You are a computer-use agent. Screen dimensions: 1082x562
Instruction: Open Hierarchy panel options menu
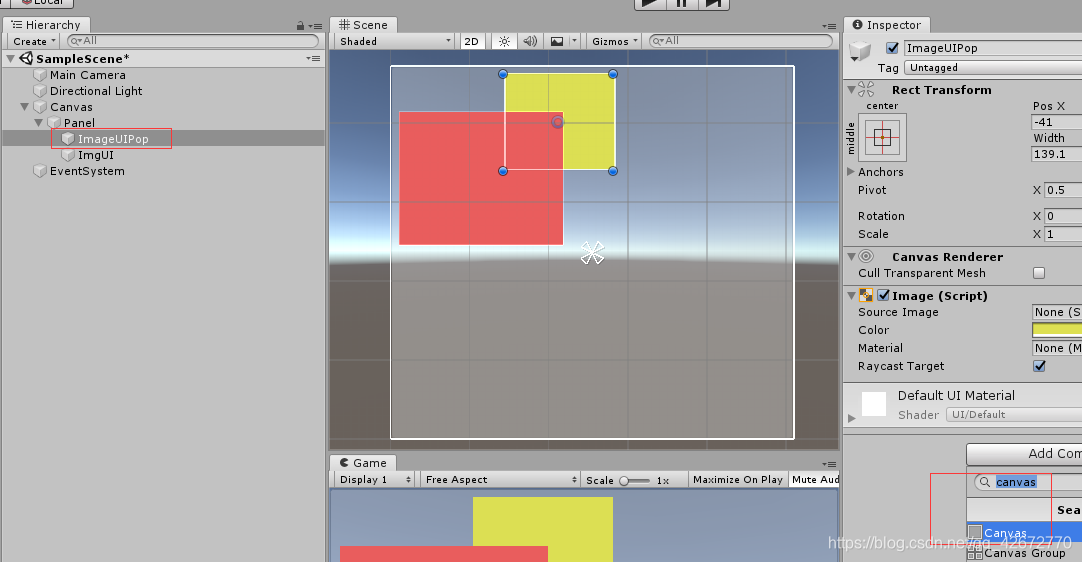click(315, 26)
